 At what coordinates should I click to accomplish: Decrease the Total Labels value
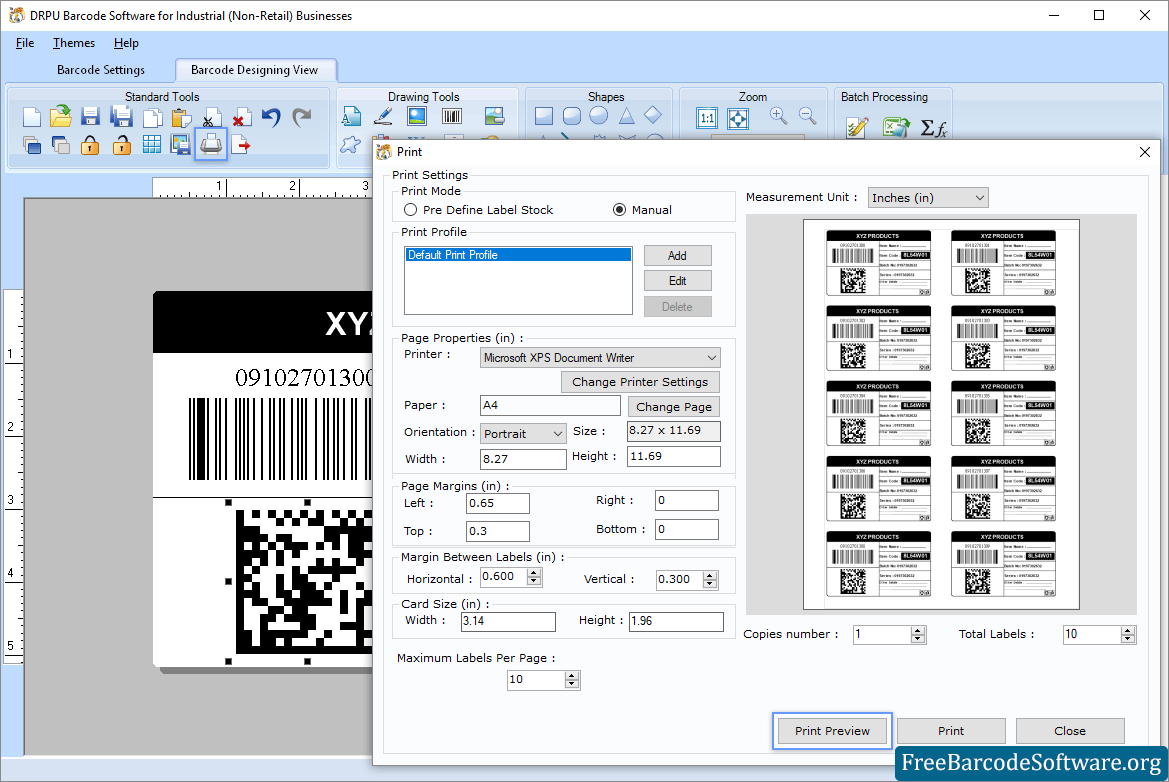1128,639
